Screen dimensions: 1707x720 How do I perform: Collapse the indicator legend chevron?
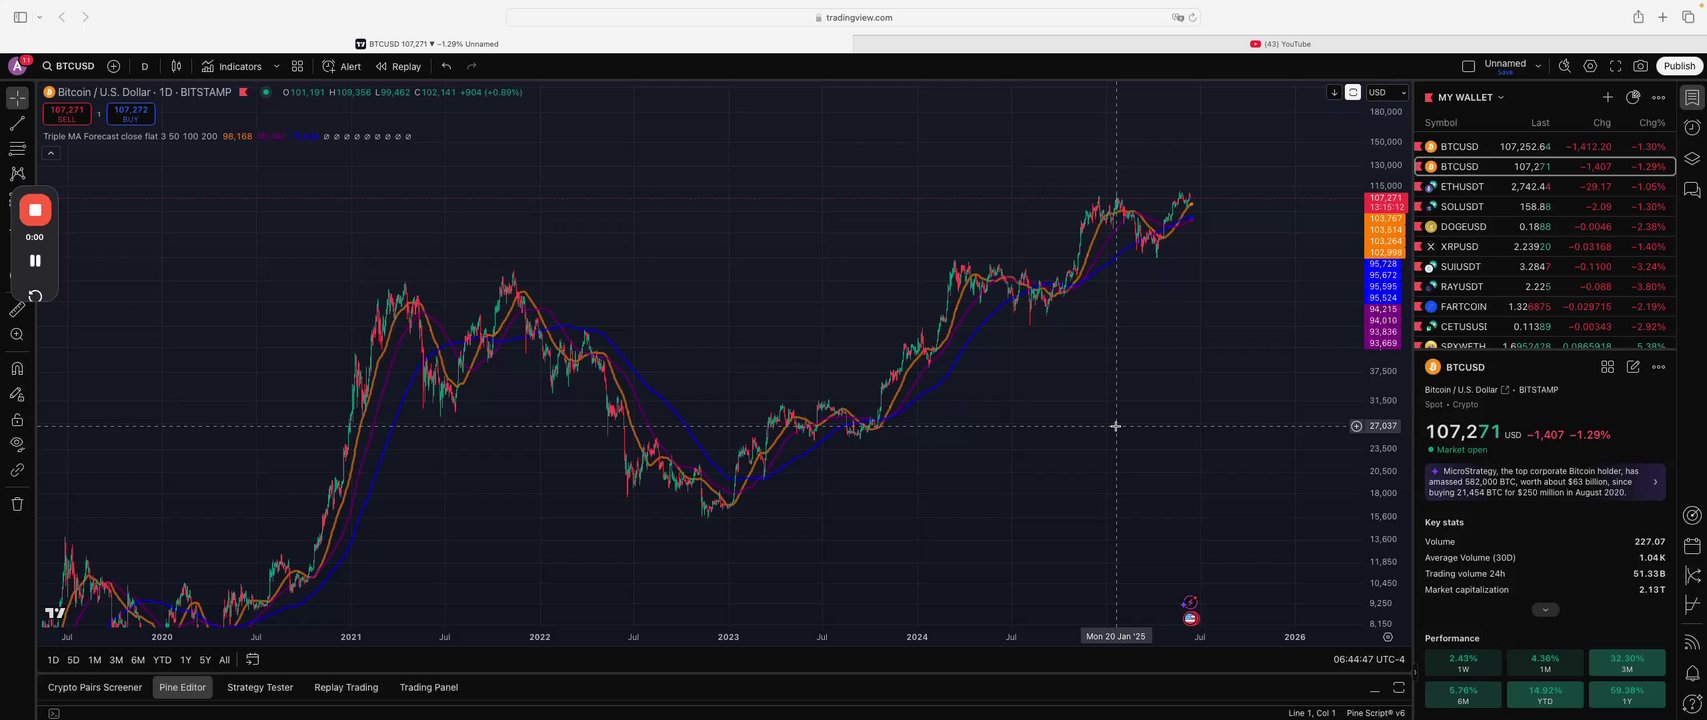(x=51, y=153)
